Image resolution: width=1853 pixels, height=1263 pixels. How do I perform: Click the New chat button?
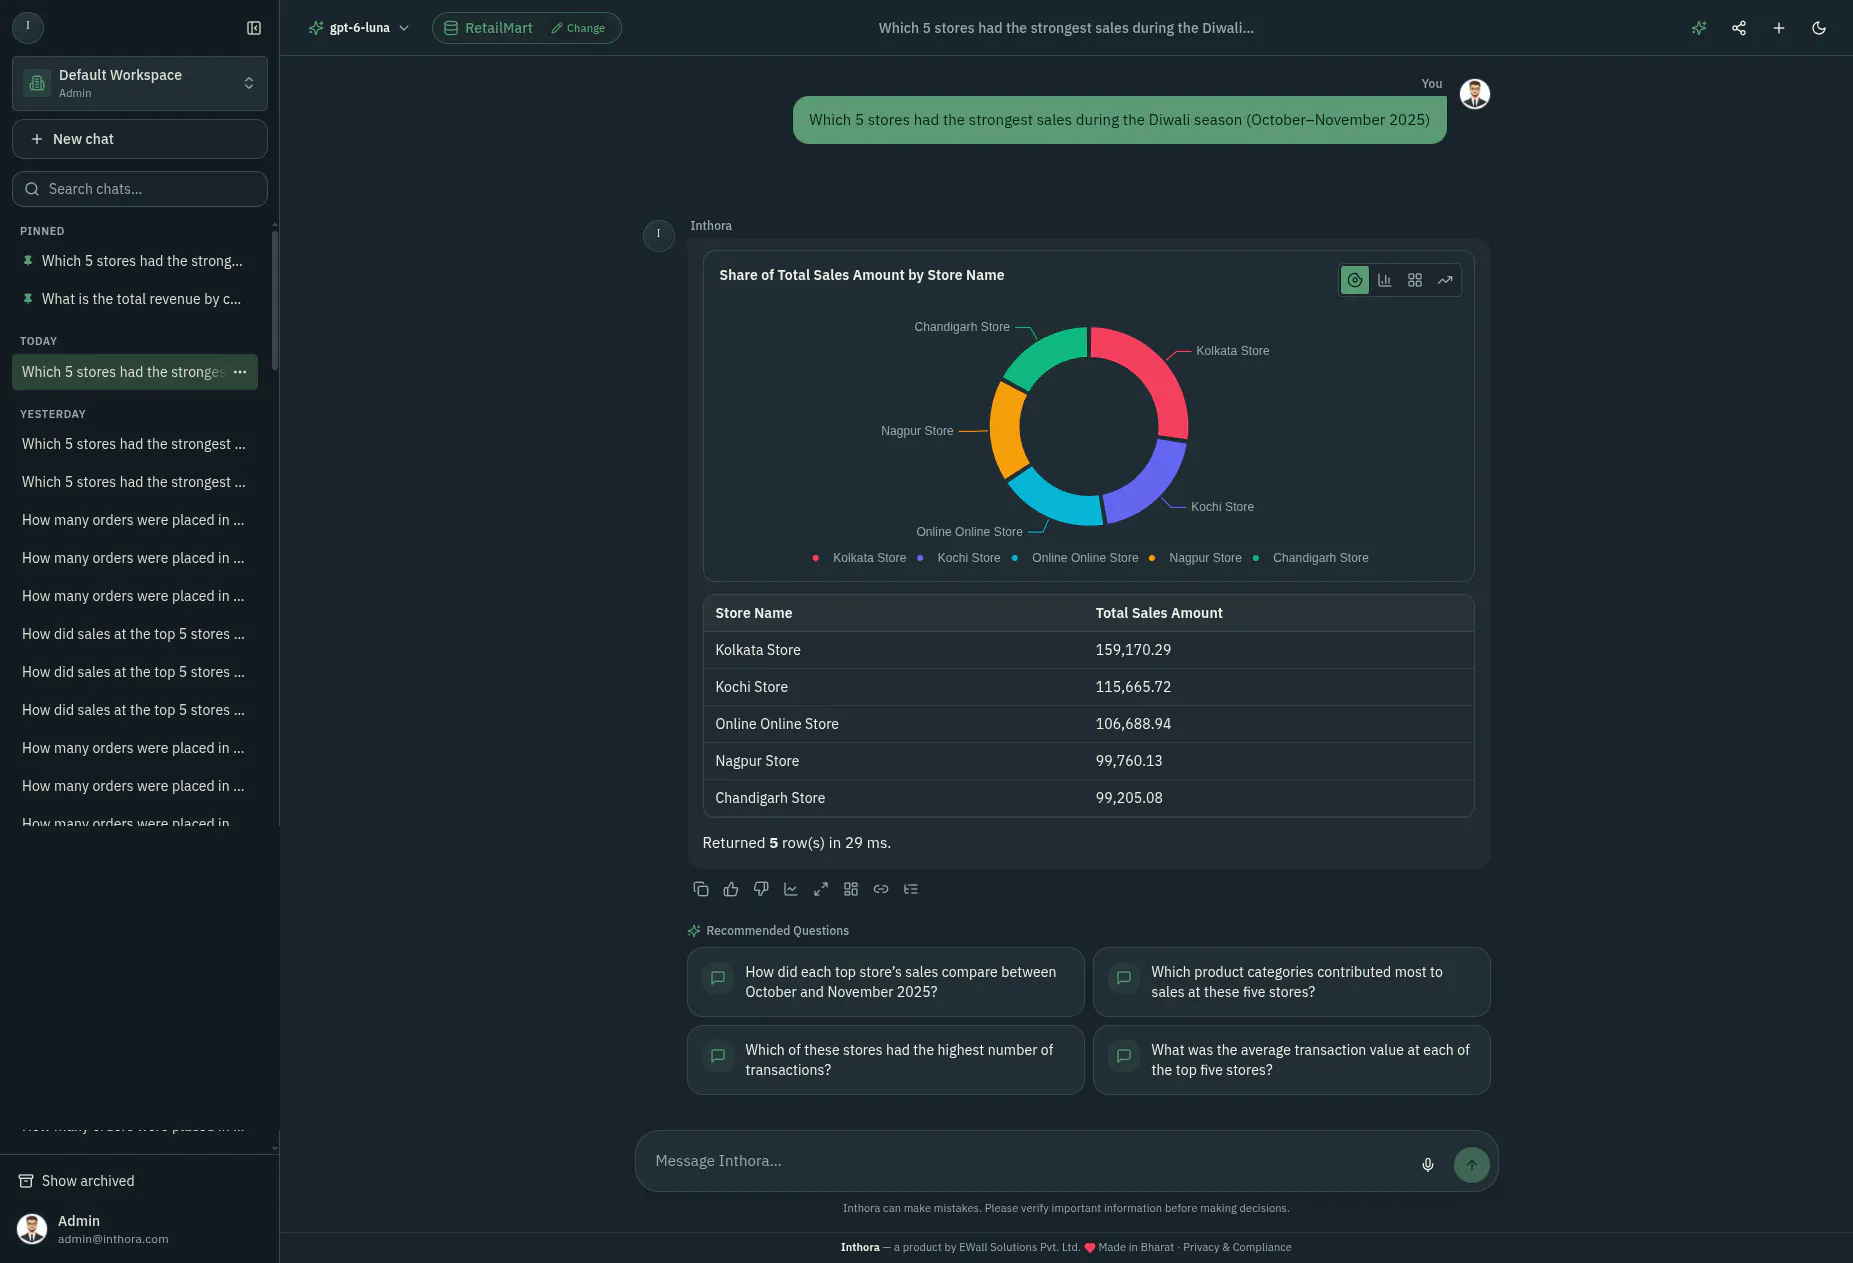tap(140, 139)
